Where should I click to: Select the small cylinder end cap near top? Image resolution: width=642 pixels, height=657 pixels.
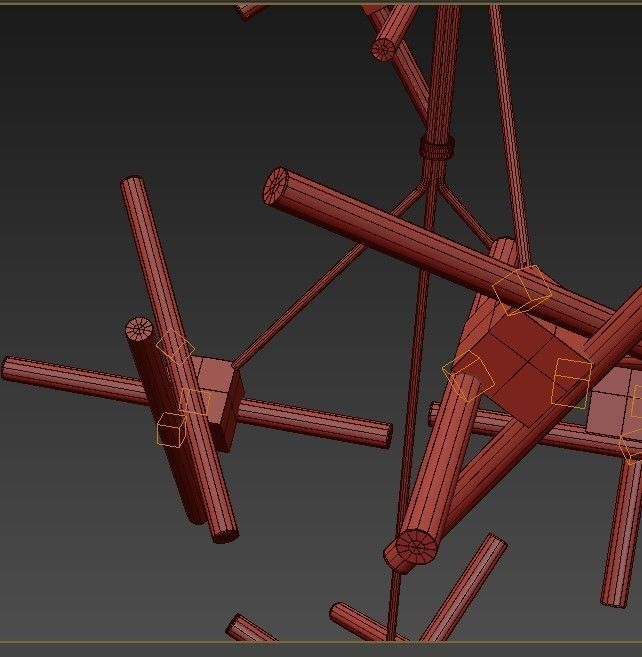coord(383,50)
